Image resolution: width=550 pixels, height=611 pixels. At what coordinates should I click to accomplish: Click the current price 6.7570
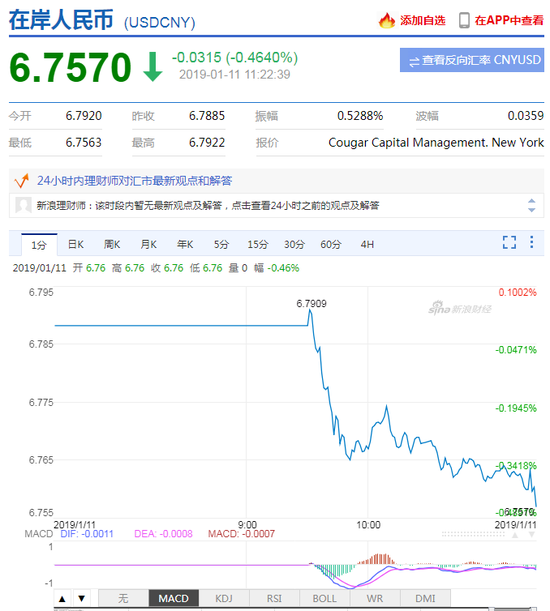click(x=70, y=67)
